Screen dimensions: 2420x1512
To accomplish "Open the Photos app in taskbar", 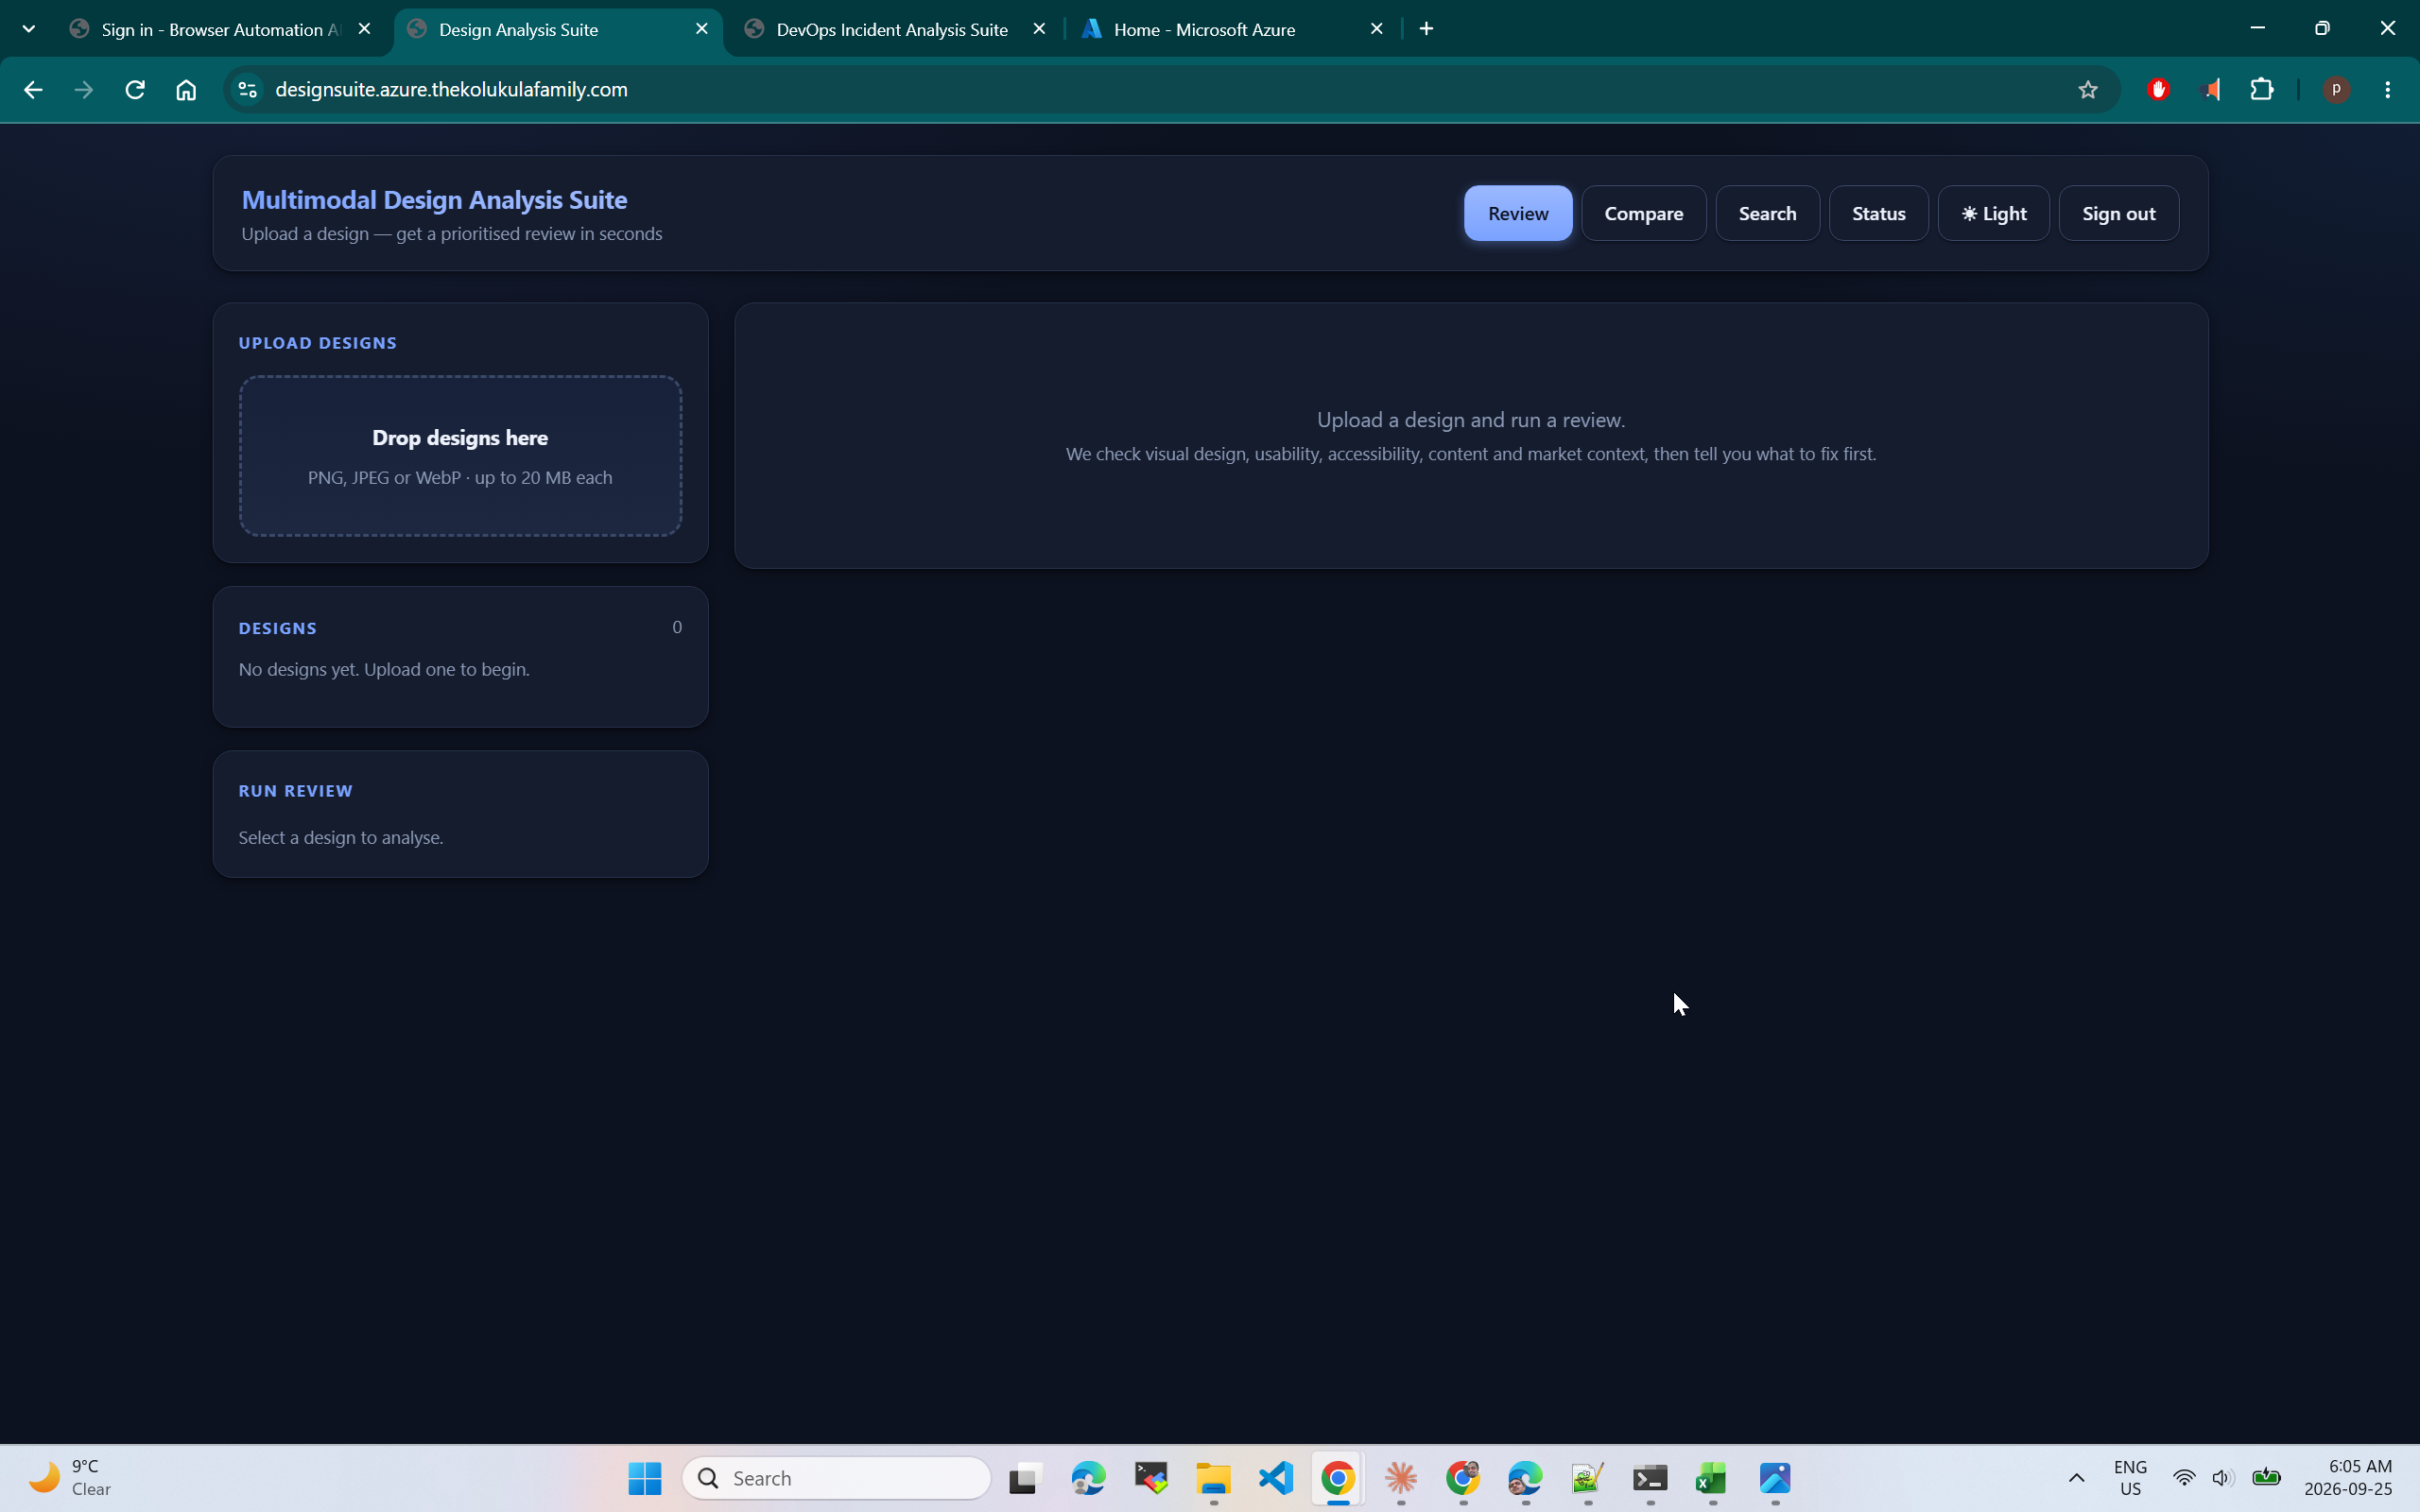I will pos(1775,1478).
